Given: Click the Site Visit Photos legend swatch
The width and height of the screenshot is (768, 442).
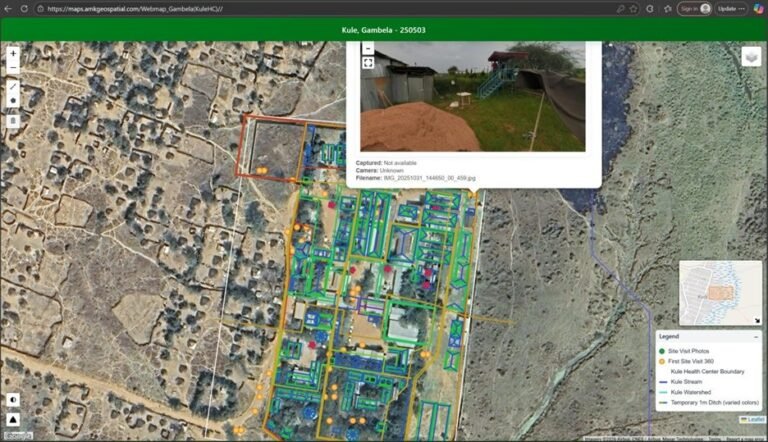Looking at the screenshot, I should 662,351.
